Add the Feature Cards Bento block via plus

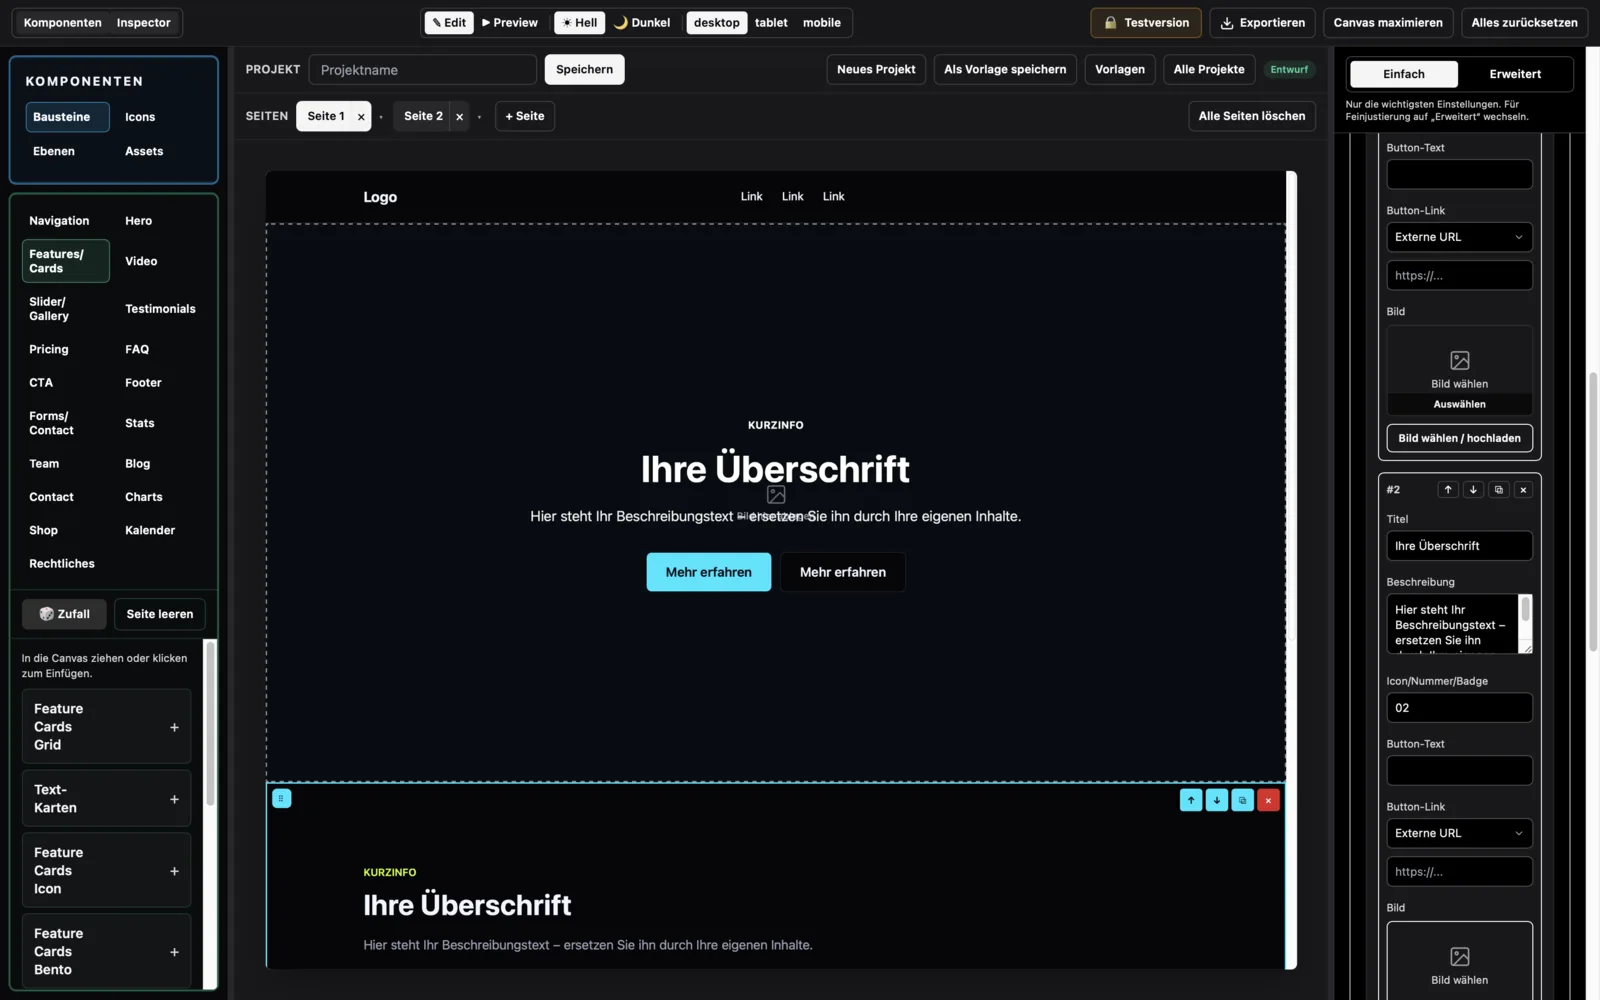(174, 952)
